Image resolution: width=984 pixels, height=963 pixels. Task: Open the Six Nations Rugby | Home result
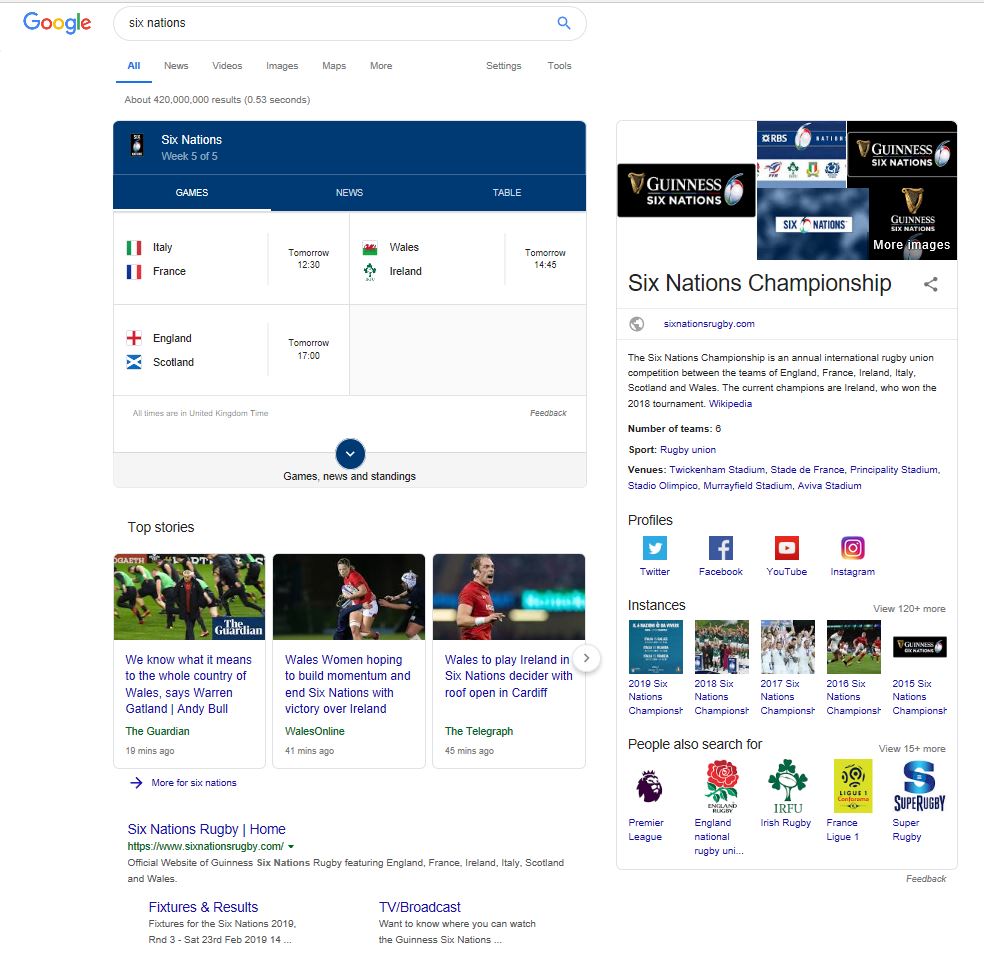click(x=206, y=829)
